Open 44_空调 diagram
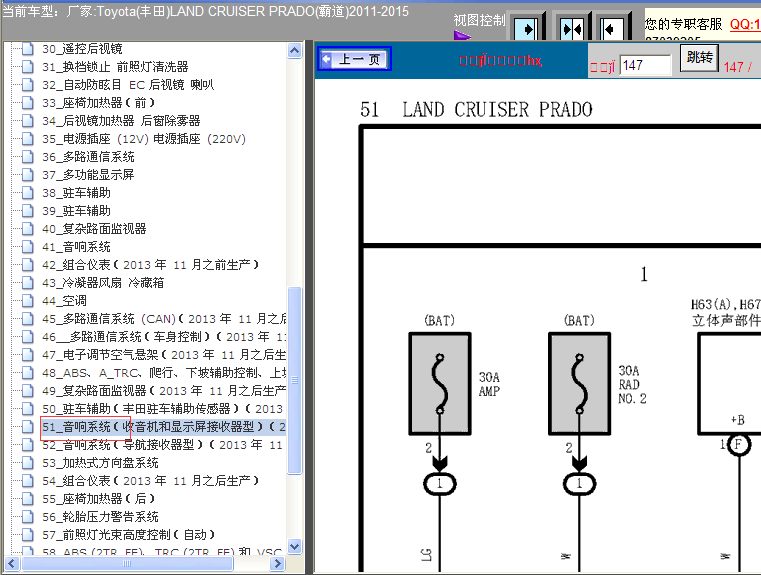The image size is (761, 575). pyautogui.click(x=64, y=300)
